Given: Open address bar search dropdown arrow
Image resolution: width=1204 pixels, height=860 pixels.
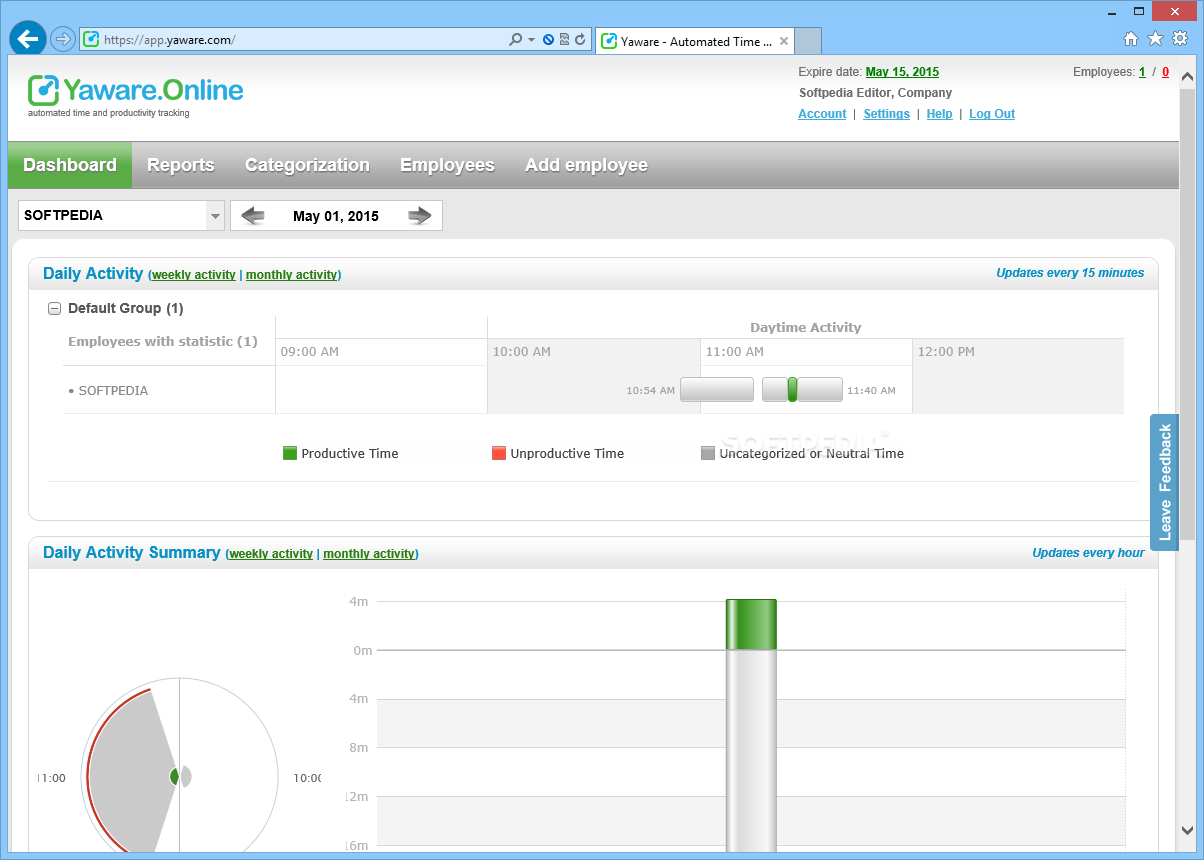Looking at the screenshot, I should tap(531, 40).
